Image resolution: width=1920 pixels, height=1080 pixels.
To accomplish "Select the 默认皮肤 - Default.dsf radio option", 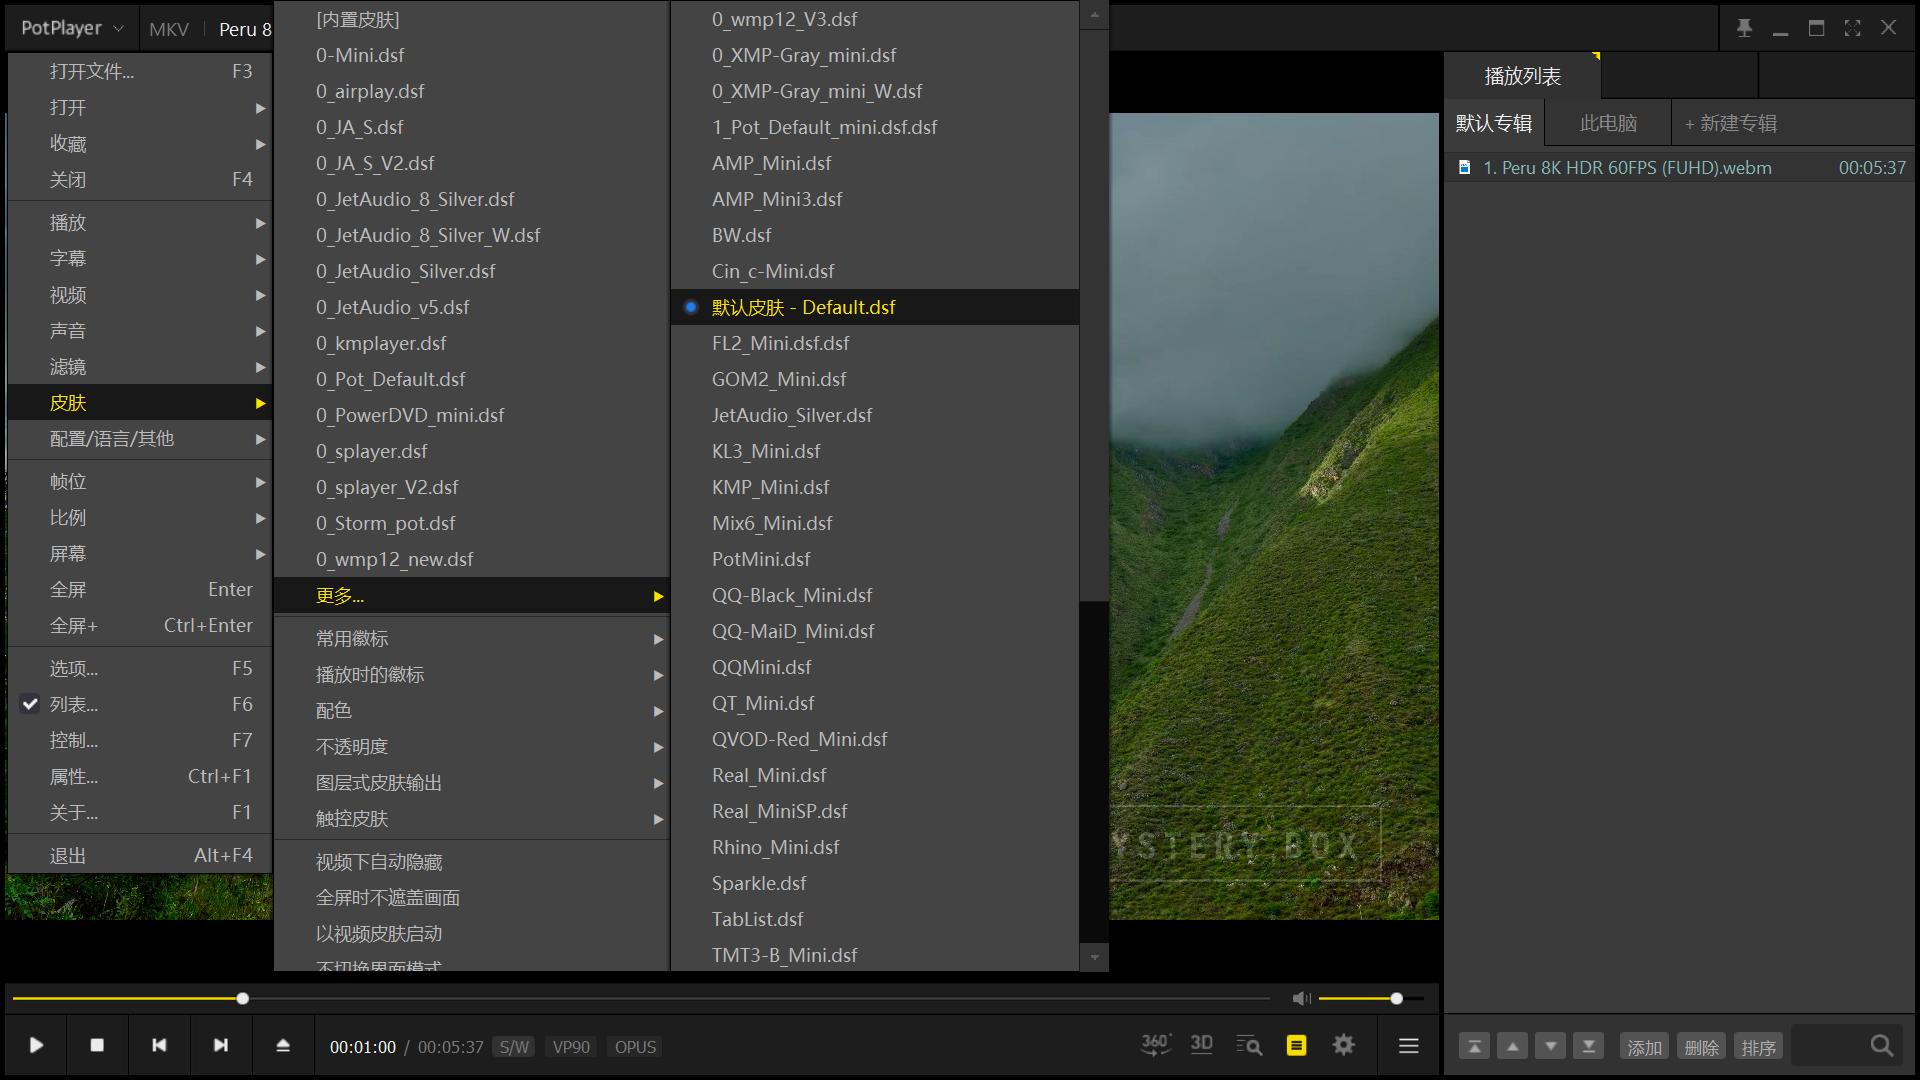I will click(803, 307).
